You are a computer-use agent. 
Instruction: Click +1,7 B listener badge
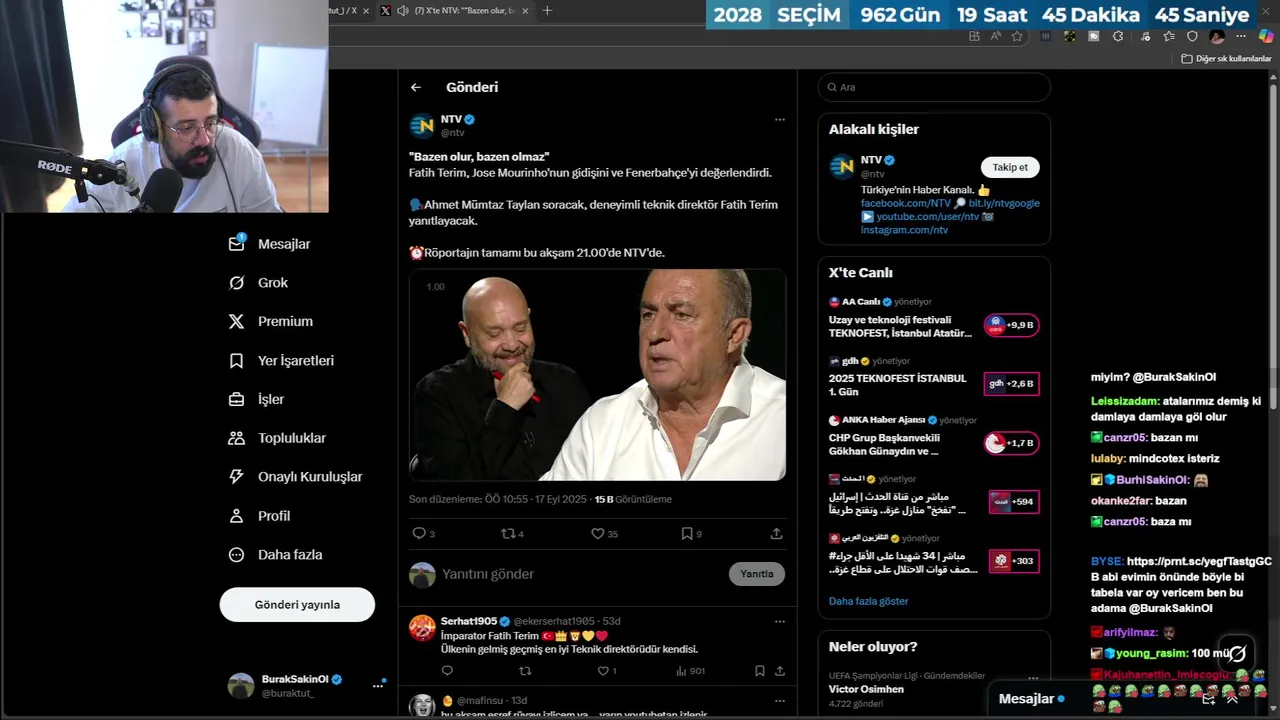click(x=1012, y=443)
